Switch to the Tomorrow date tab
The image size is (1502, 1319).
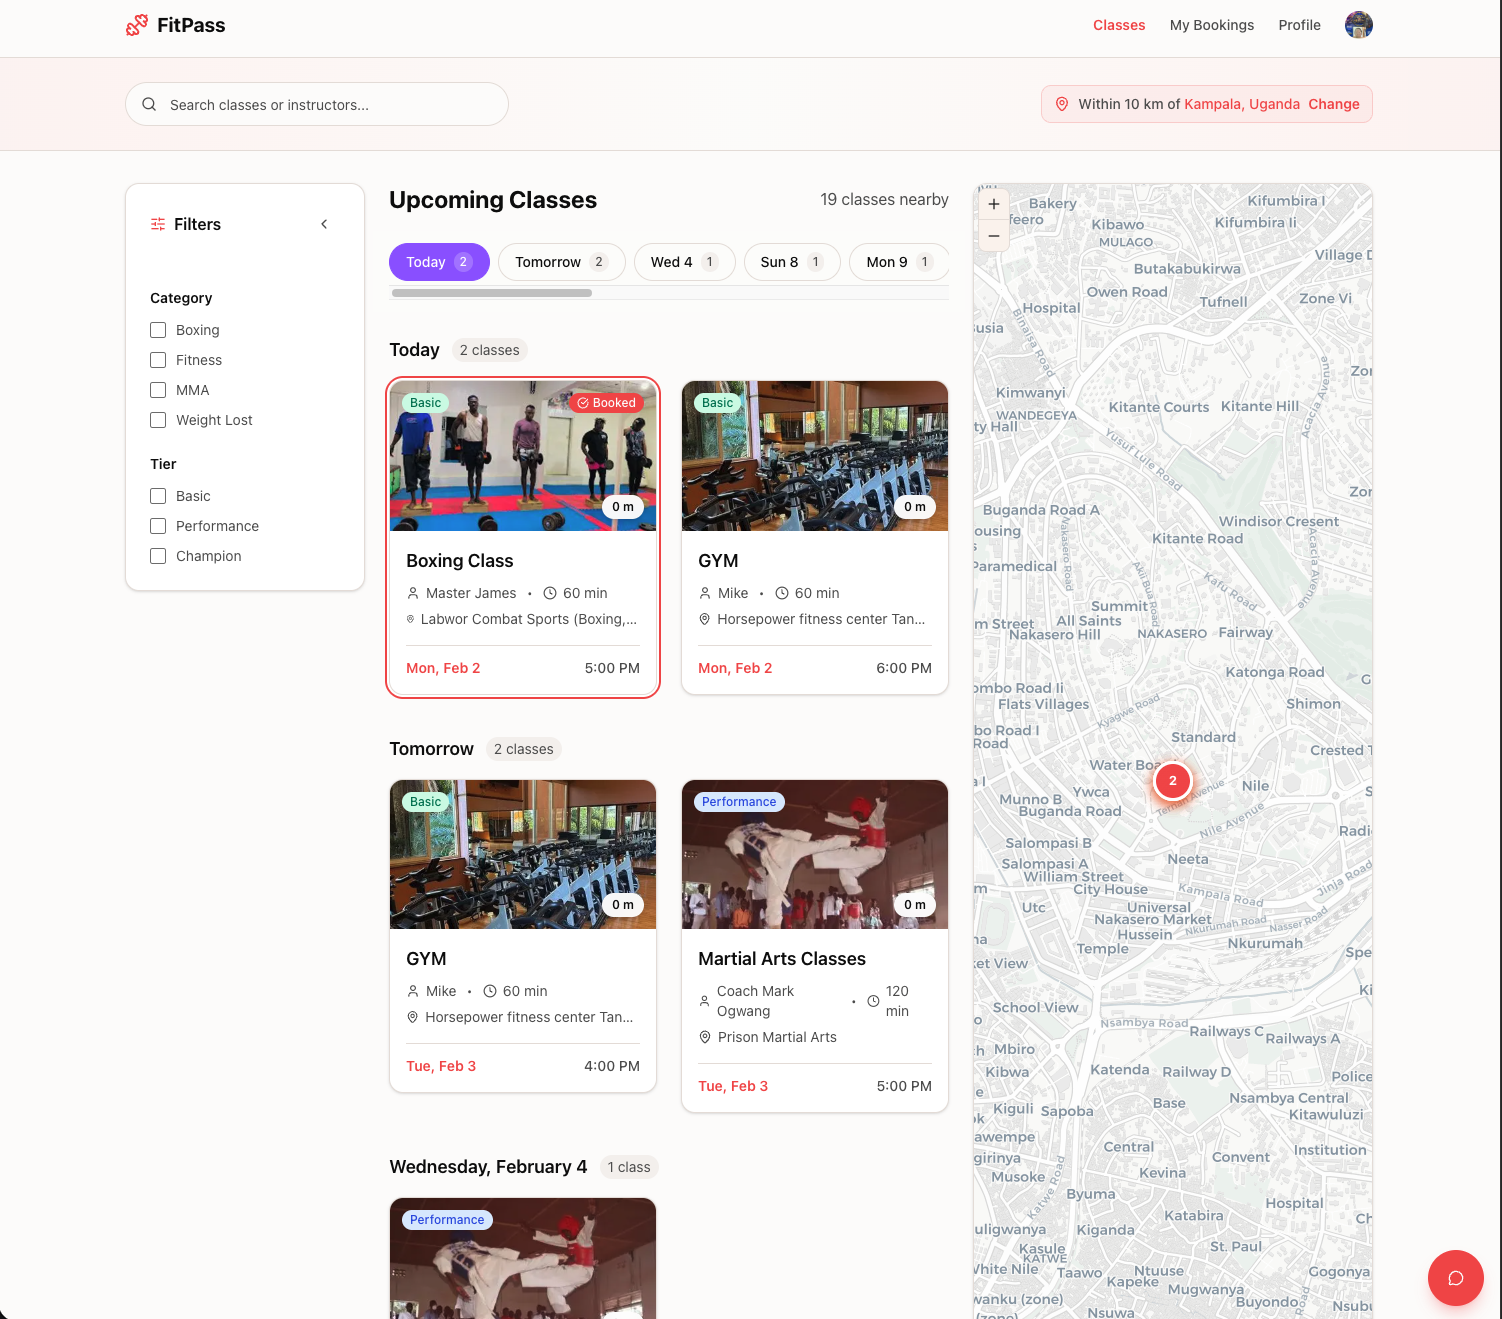click(x=561, y=262)
